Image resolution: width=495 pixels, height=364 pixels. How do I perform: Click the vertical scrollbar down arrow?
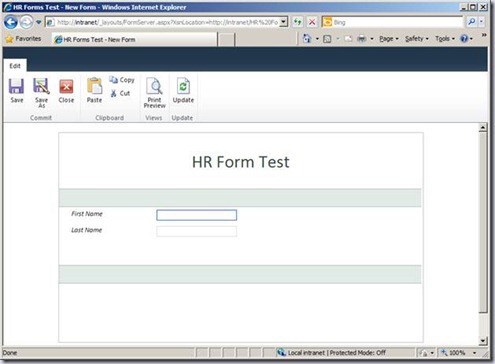[483, 340]
